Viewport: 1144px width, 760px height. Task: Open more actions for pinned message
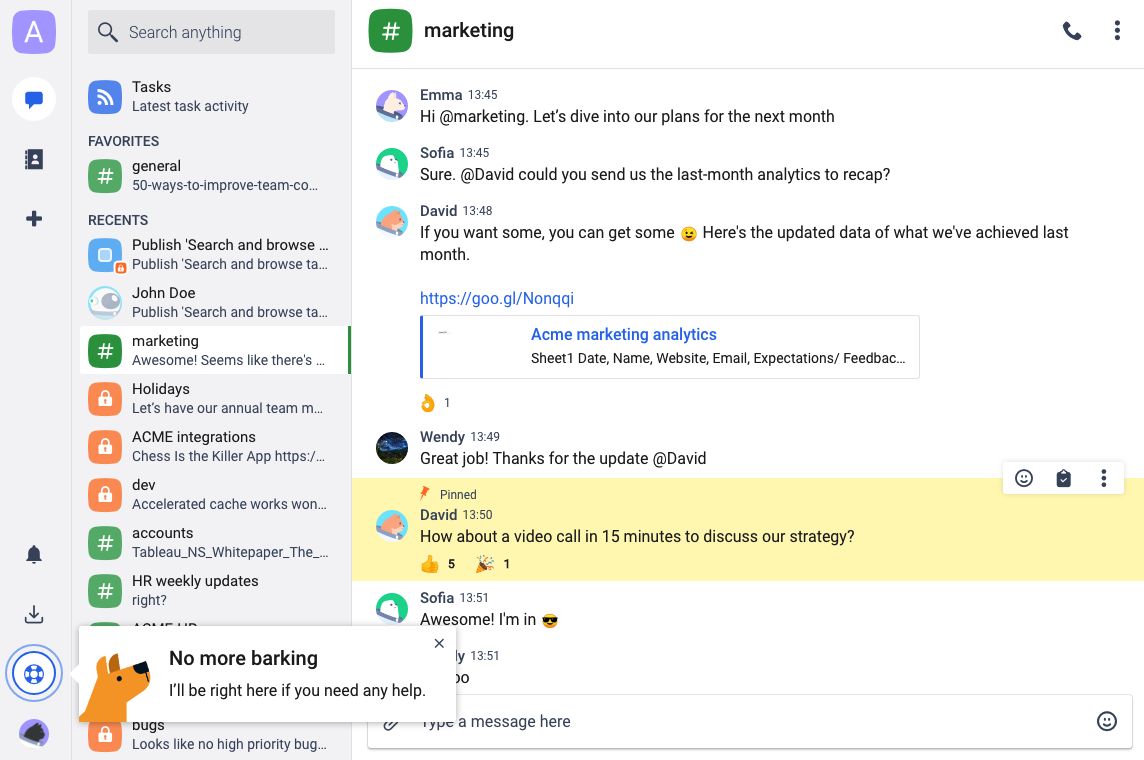[x=1104, y=478]
